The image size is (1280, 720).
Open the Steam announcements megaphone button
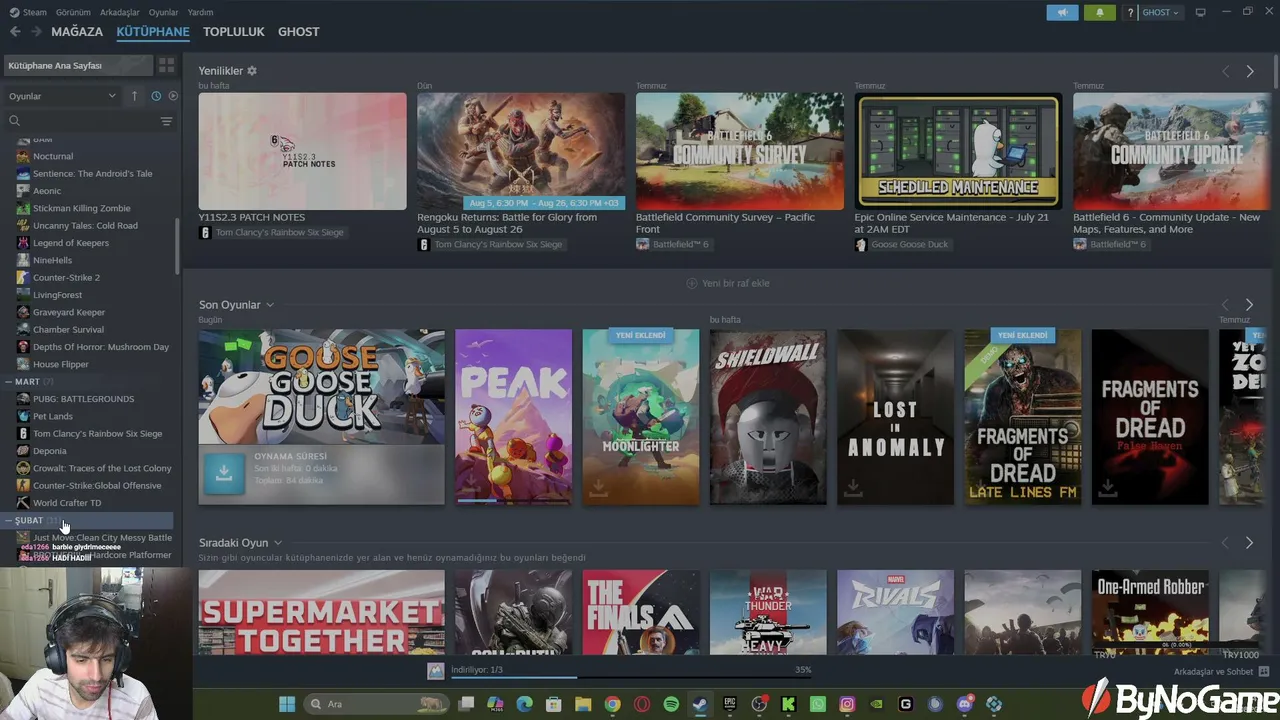[x=1062, y=12]
